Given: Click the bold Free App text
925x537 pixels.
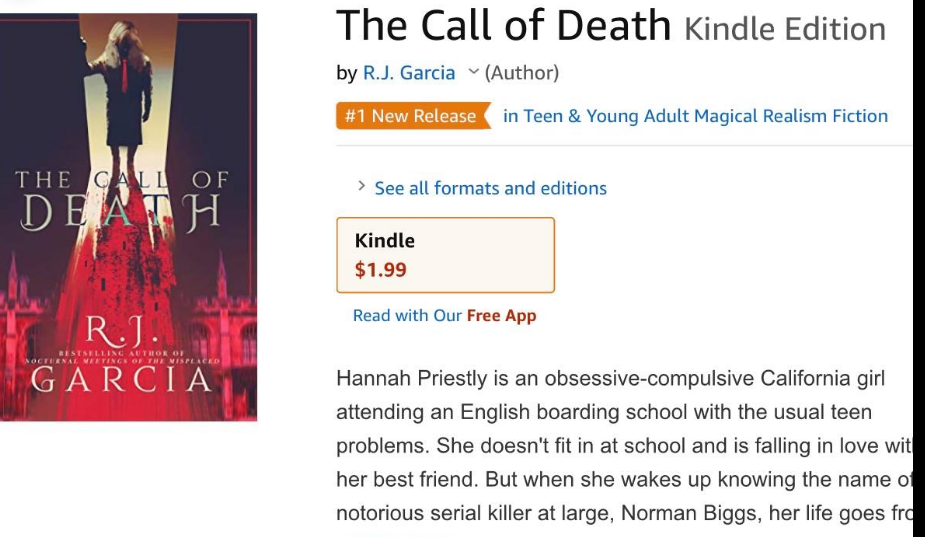Looking at the screenshot, I should (501, 316).
